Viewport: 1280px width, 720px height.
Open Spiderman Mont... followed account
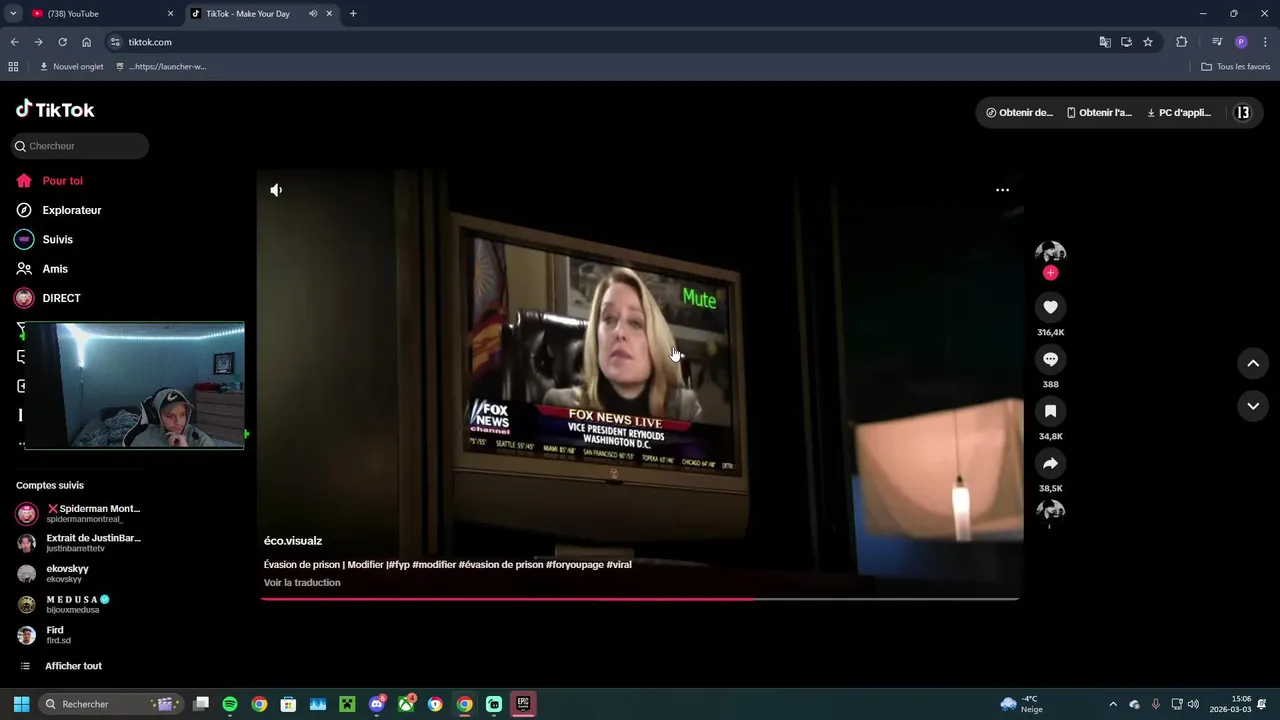pos(79,514)
